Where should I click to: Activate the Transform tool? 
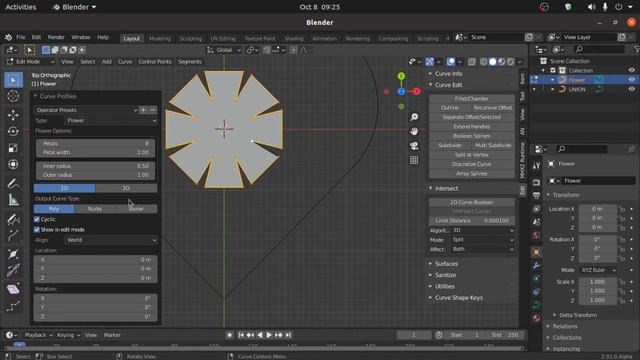pyautogui.click(x=13, y=164)
